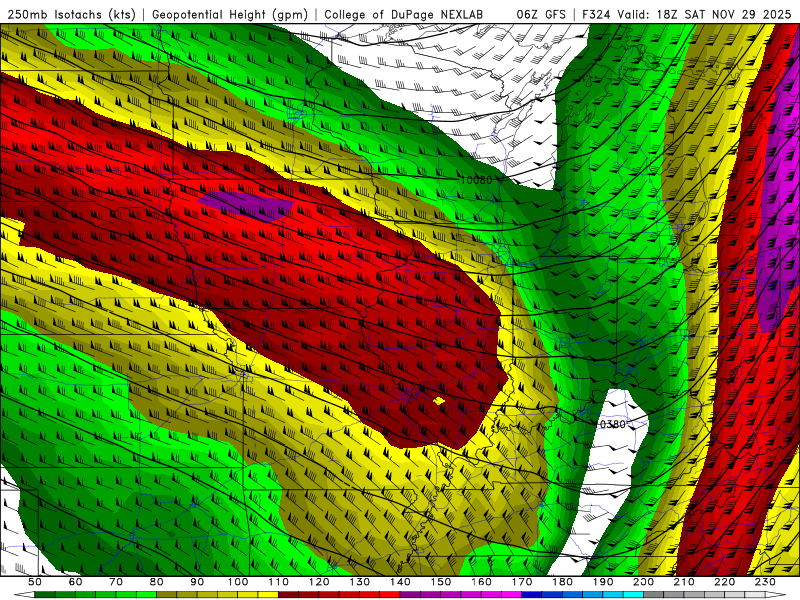This screenshot has width=800, height=600.
Task: Pick the dark blue swatch under the 170 label
Action: (532, 595)
